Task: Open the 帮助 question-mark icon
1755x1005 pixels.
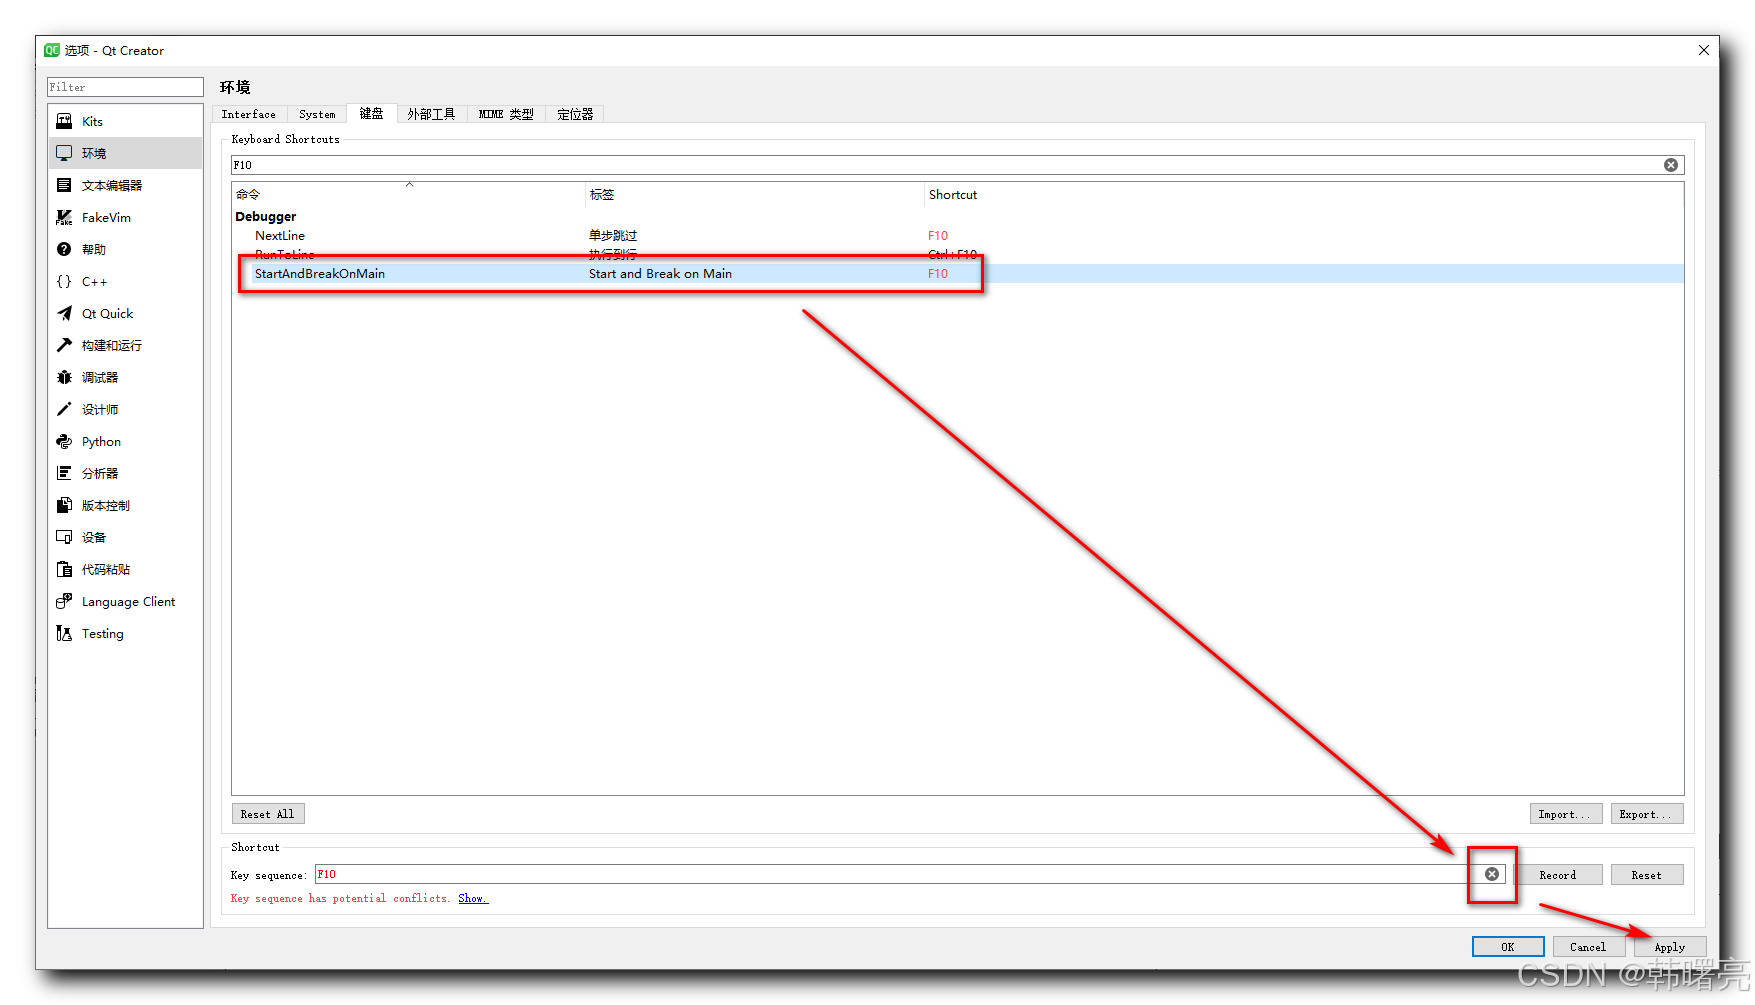Action: click(64, 249)
